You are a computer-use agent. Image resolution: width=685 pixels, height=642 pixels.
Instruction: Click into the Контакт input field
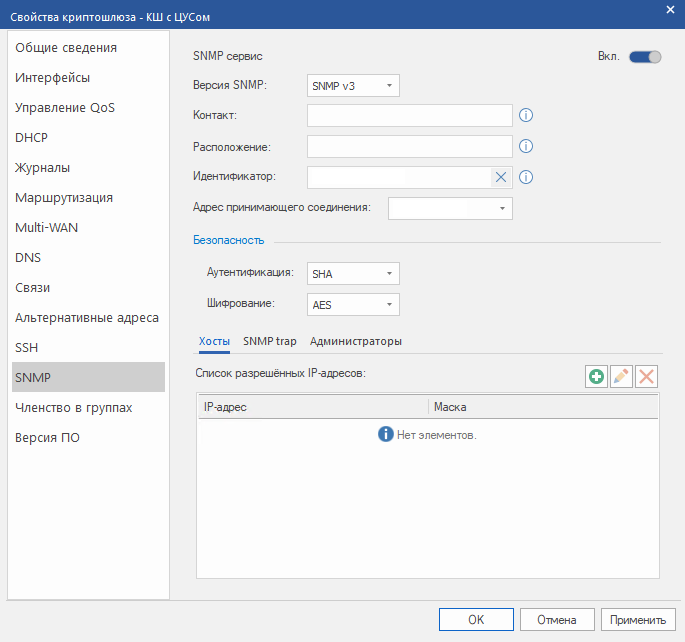tap(409, 116)
